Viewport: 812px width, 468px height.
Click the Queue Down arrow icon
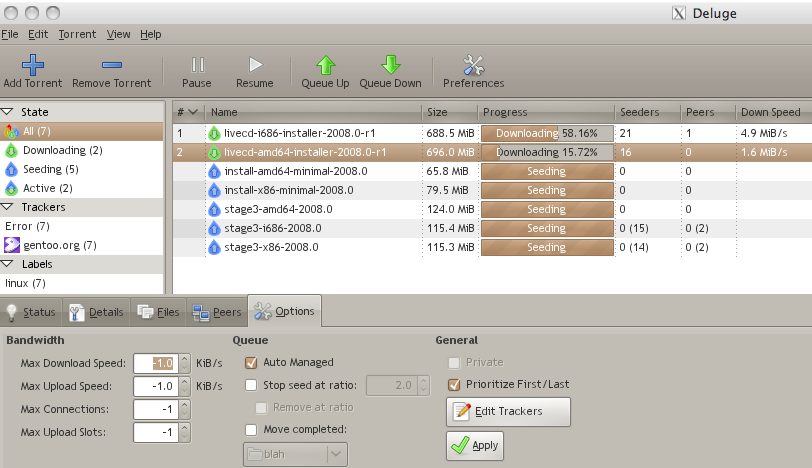click(x=390, y=65)
